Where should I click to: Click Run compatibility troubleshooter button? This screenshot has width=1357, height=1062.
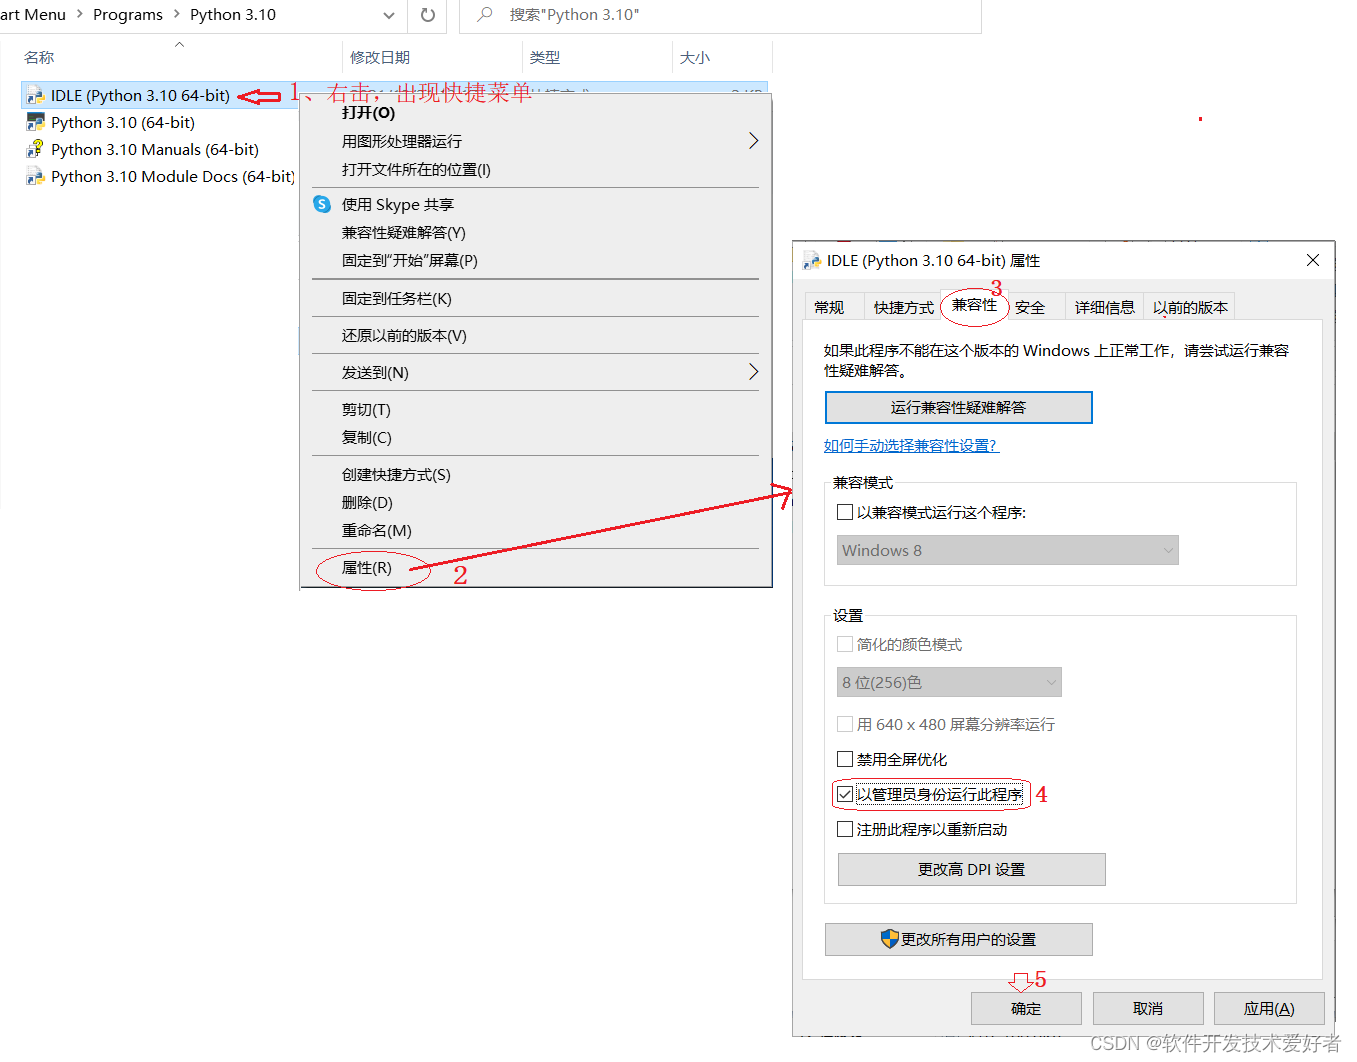pos(958,407)
